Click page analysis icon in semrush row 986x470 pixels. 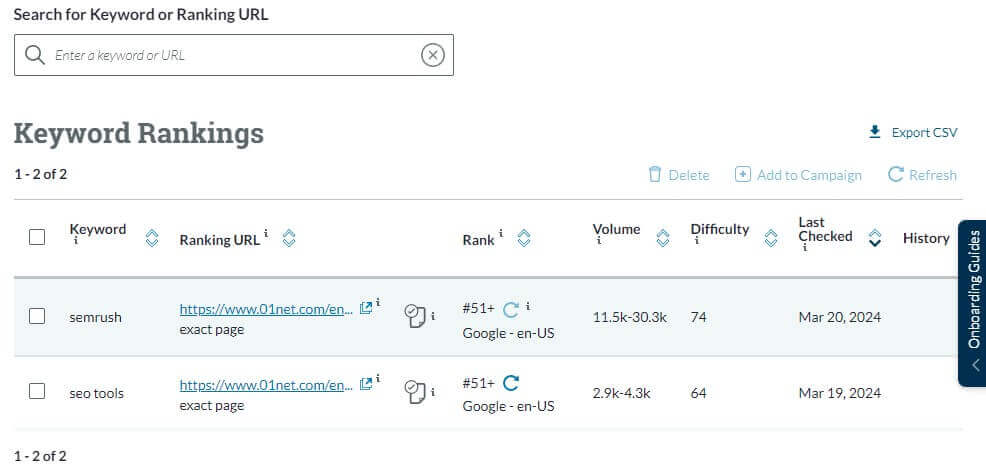point(414,316)
